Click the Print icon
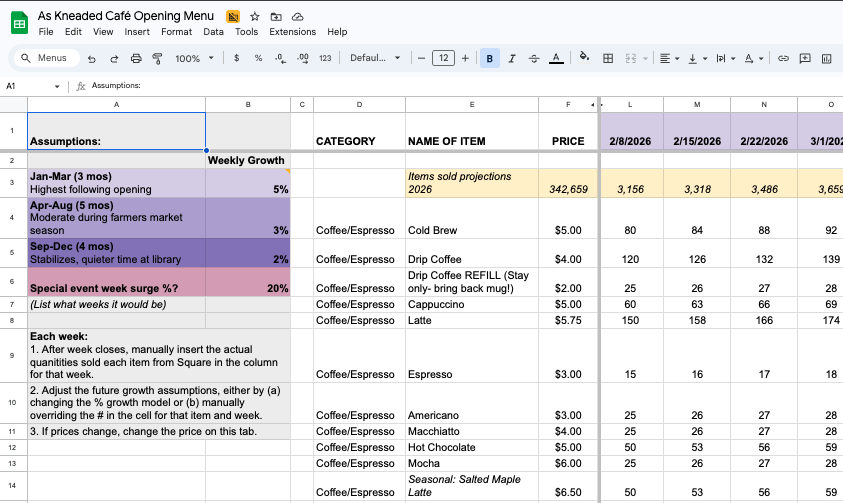This screenshot has height=503, width=843. 136,59
